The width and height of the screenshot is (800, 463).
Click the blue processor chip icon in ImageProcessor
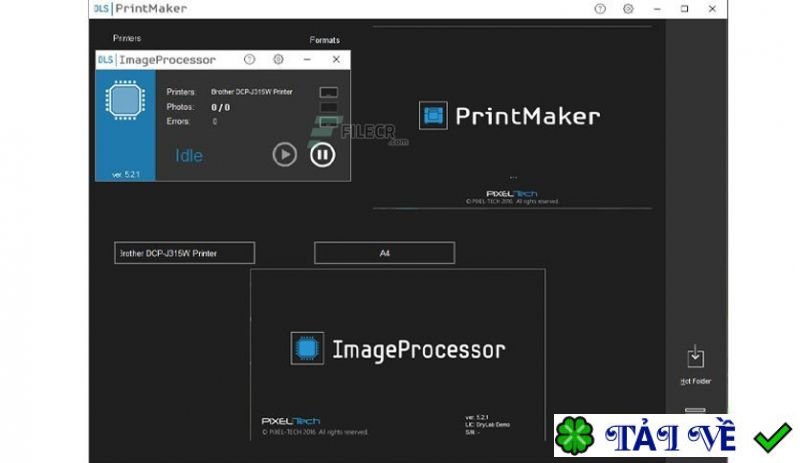pyautogui.click(x=125, y=100)
